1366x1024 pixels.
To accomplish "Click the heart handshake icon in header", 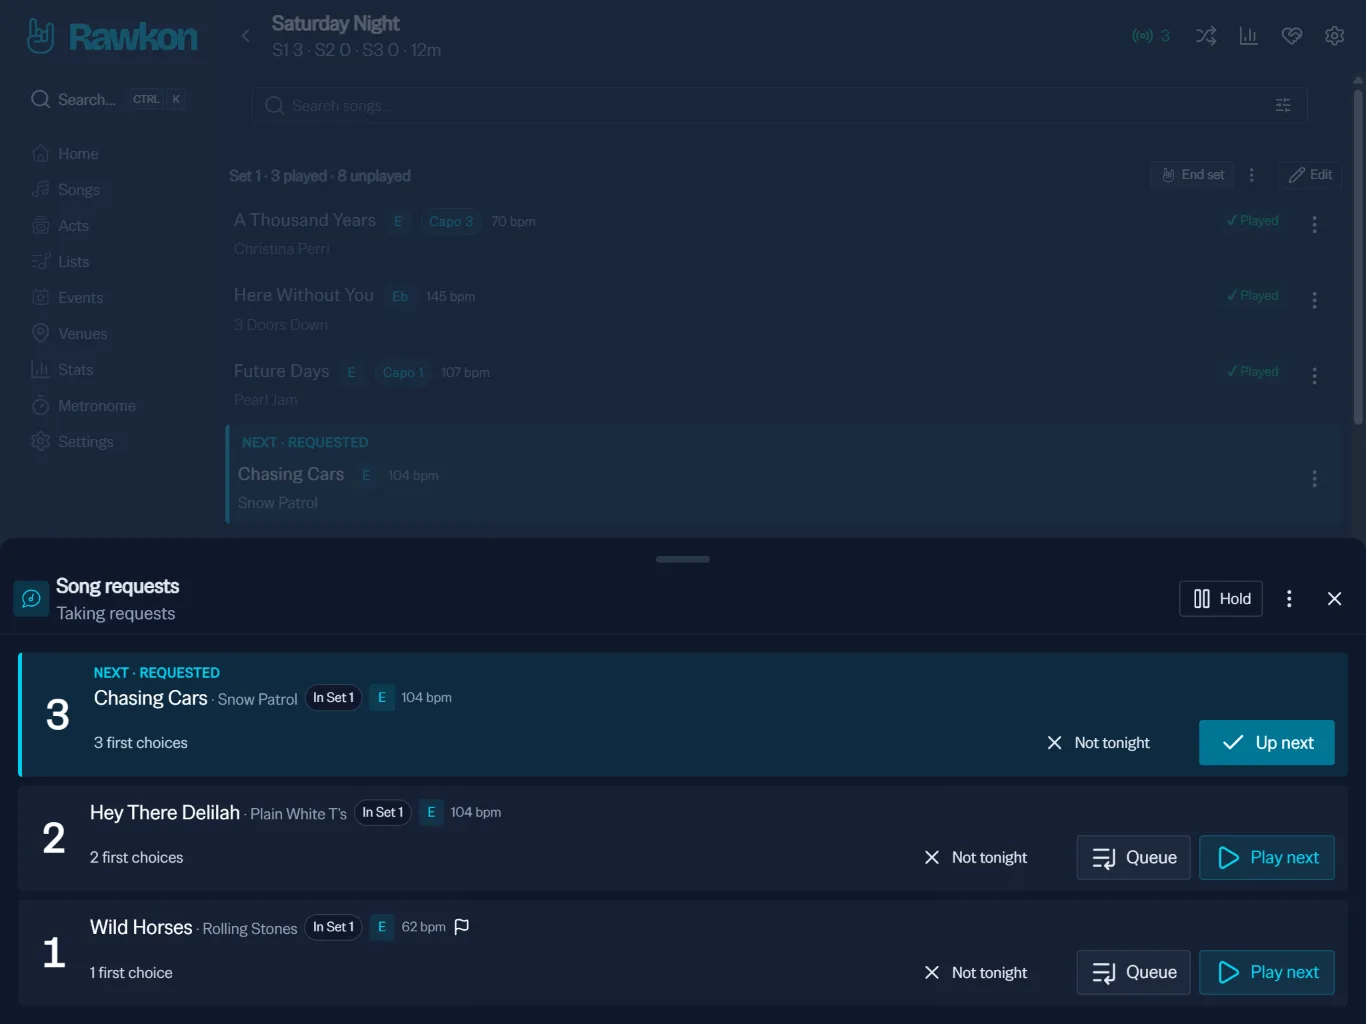I will [x=1292, y=36].
